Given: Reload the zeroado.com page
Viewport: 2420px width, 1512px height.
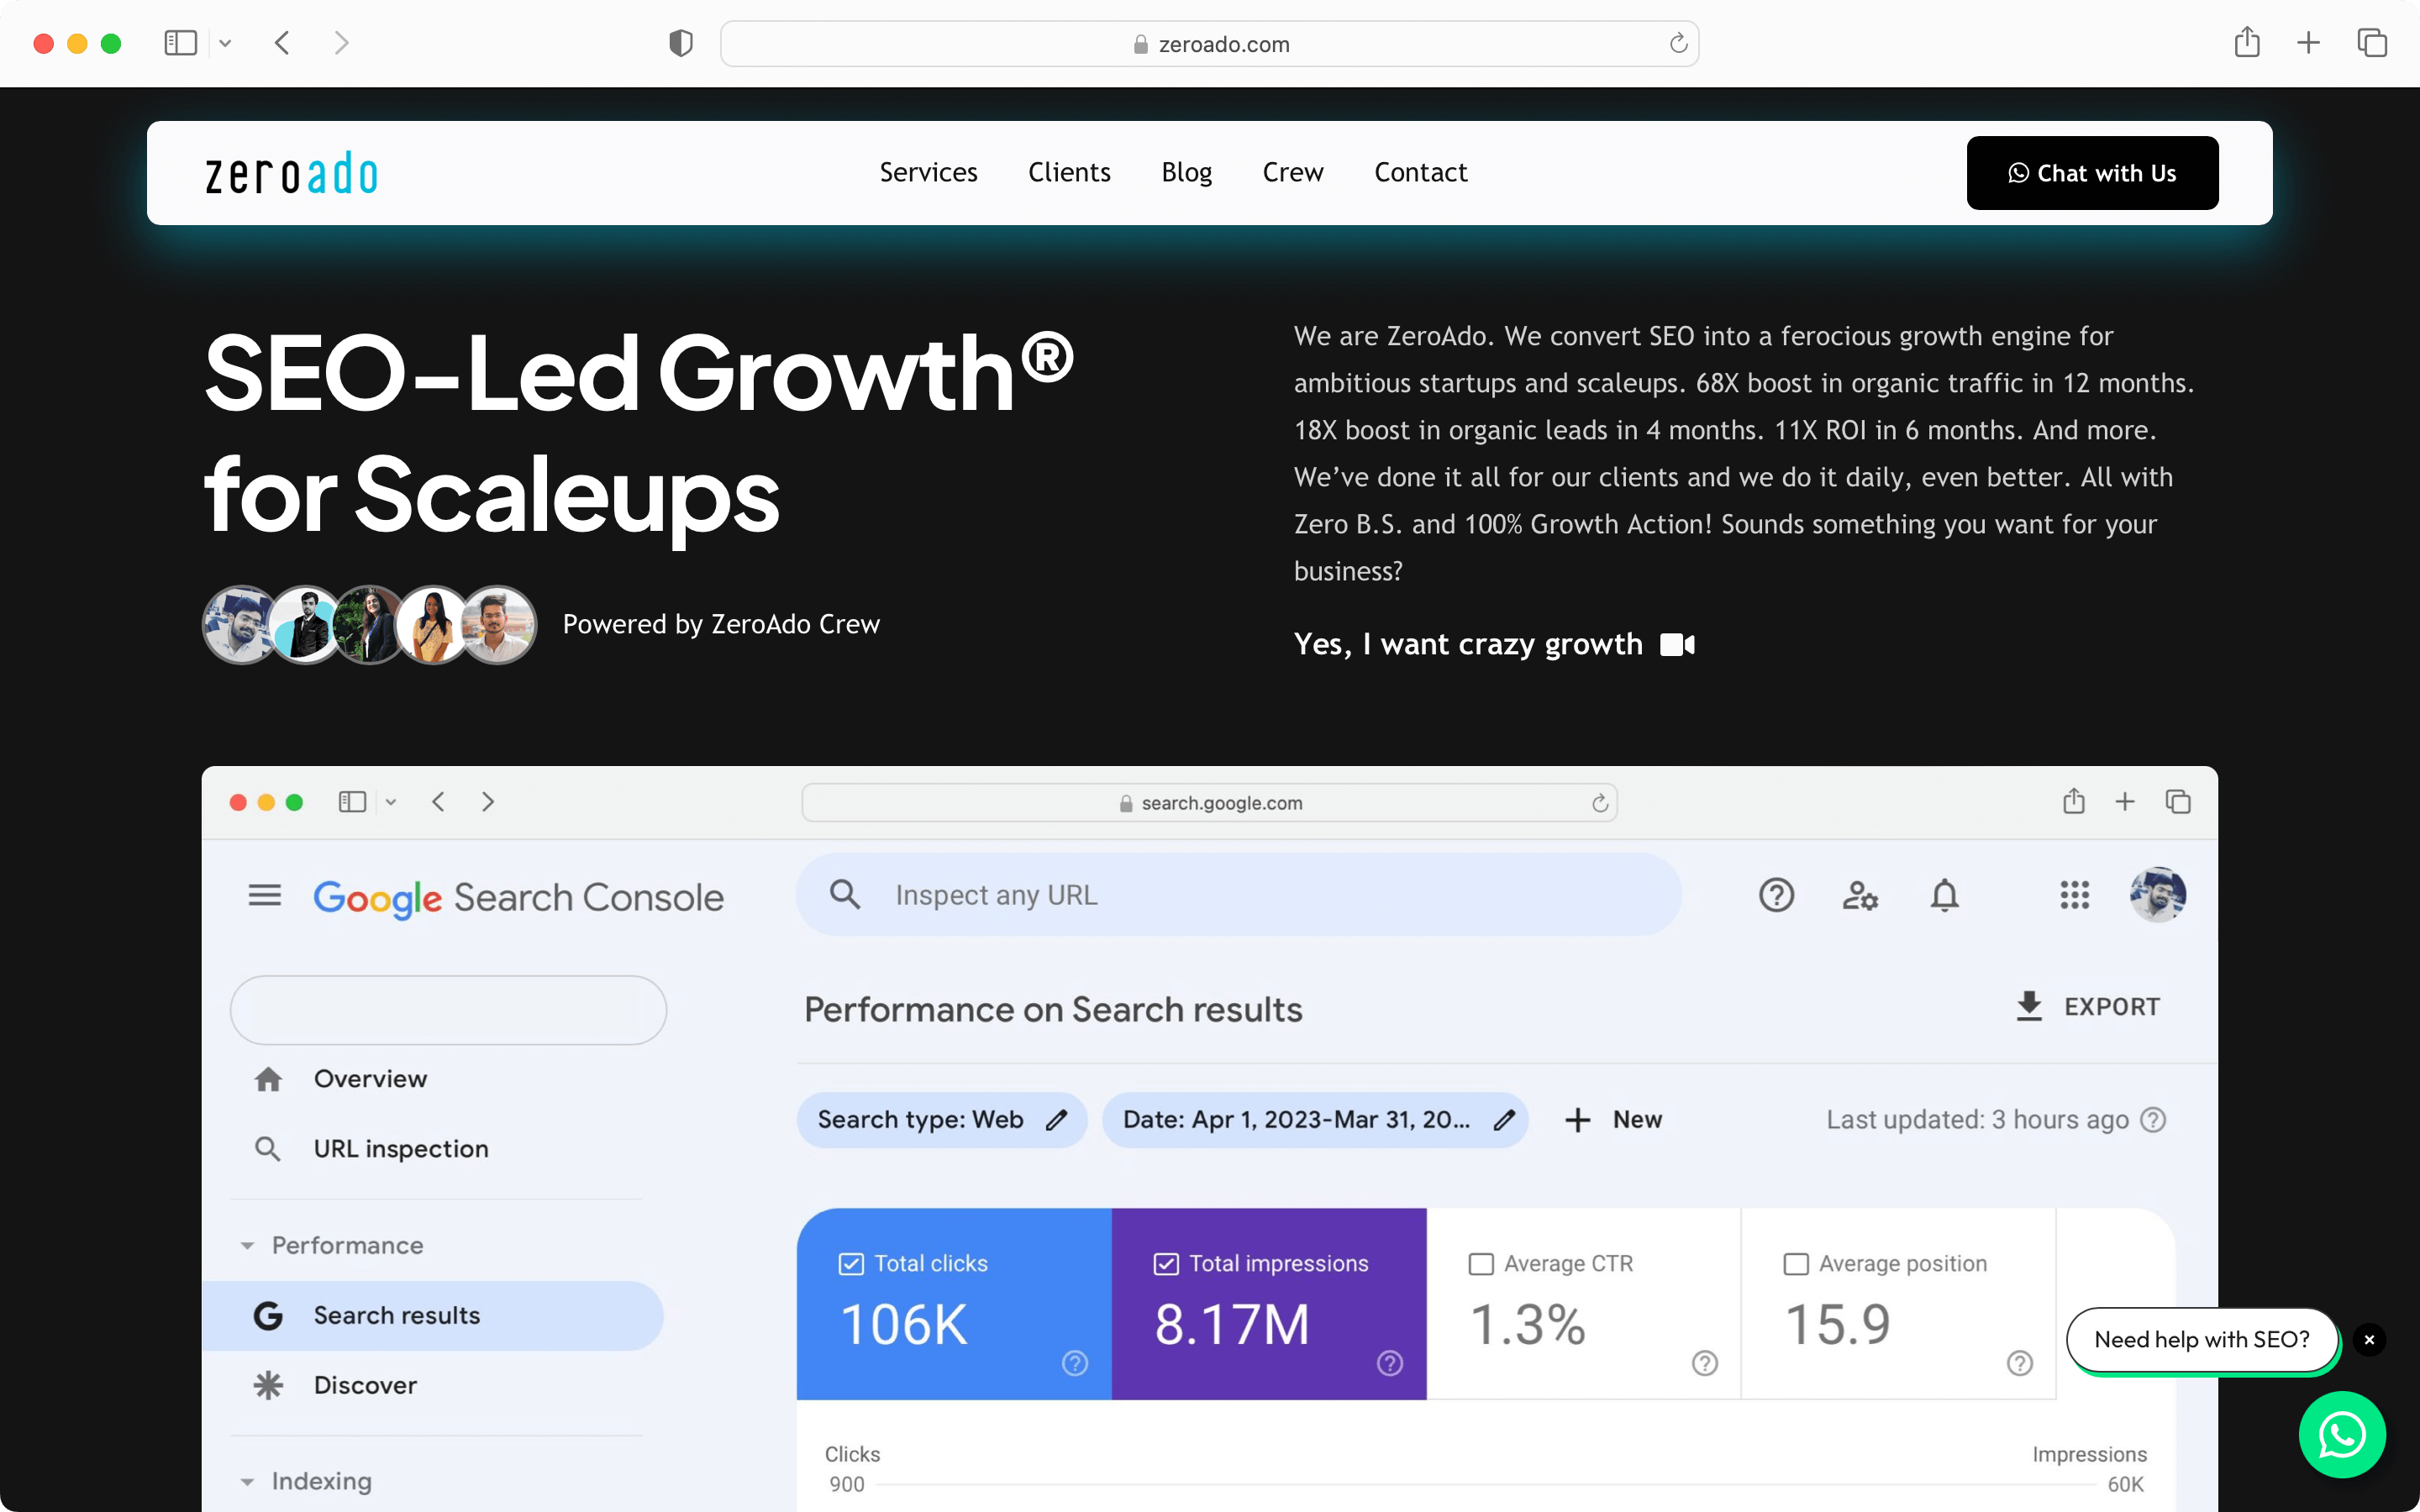Looking at the screenshot, I should click(1678, 43).
